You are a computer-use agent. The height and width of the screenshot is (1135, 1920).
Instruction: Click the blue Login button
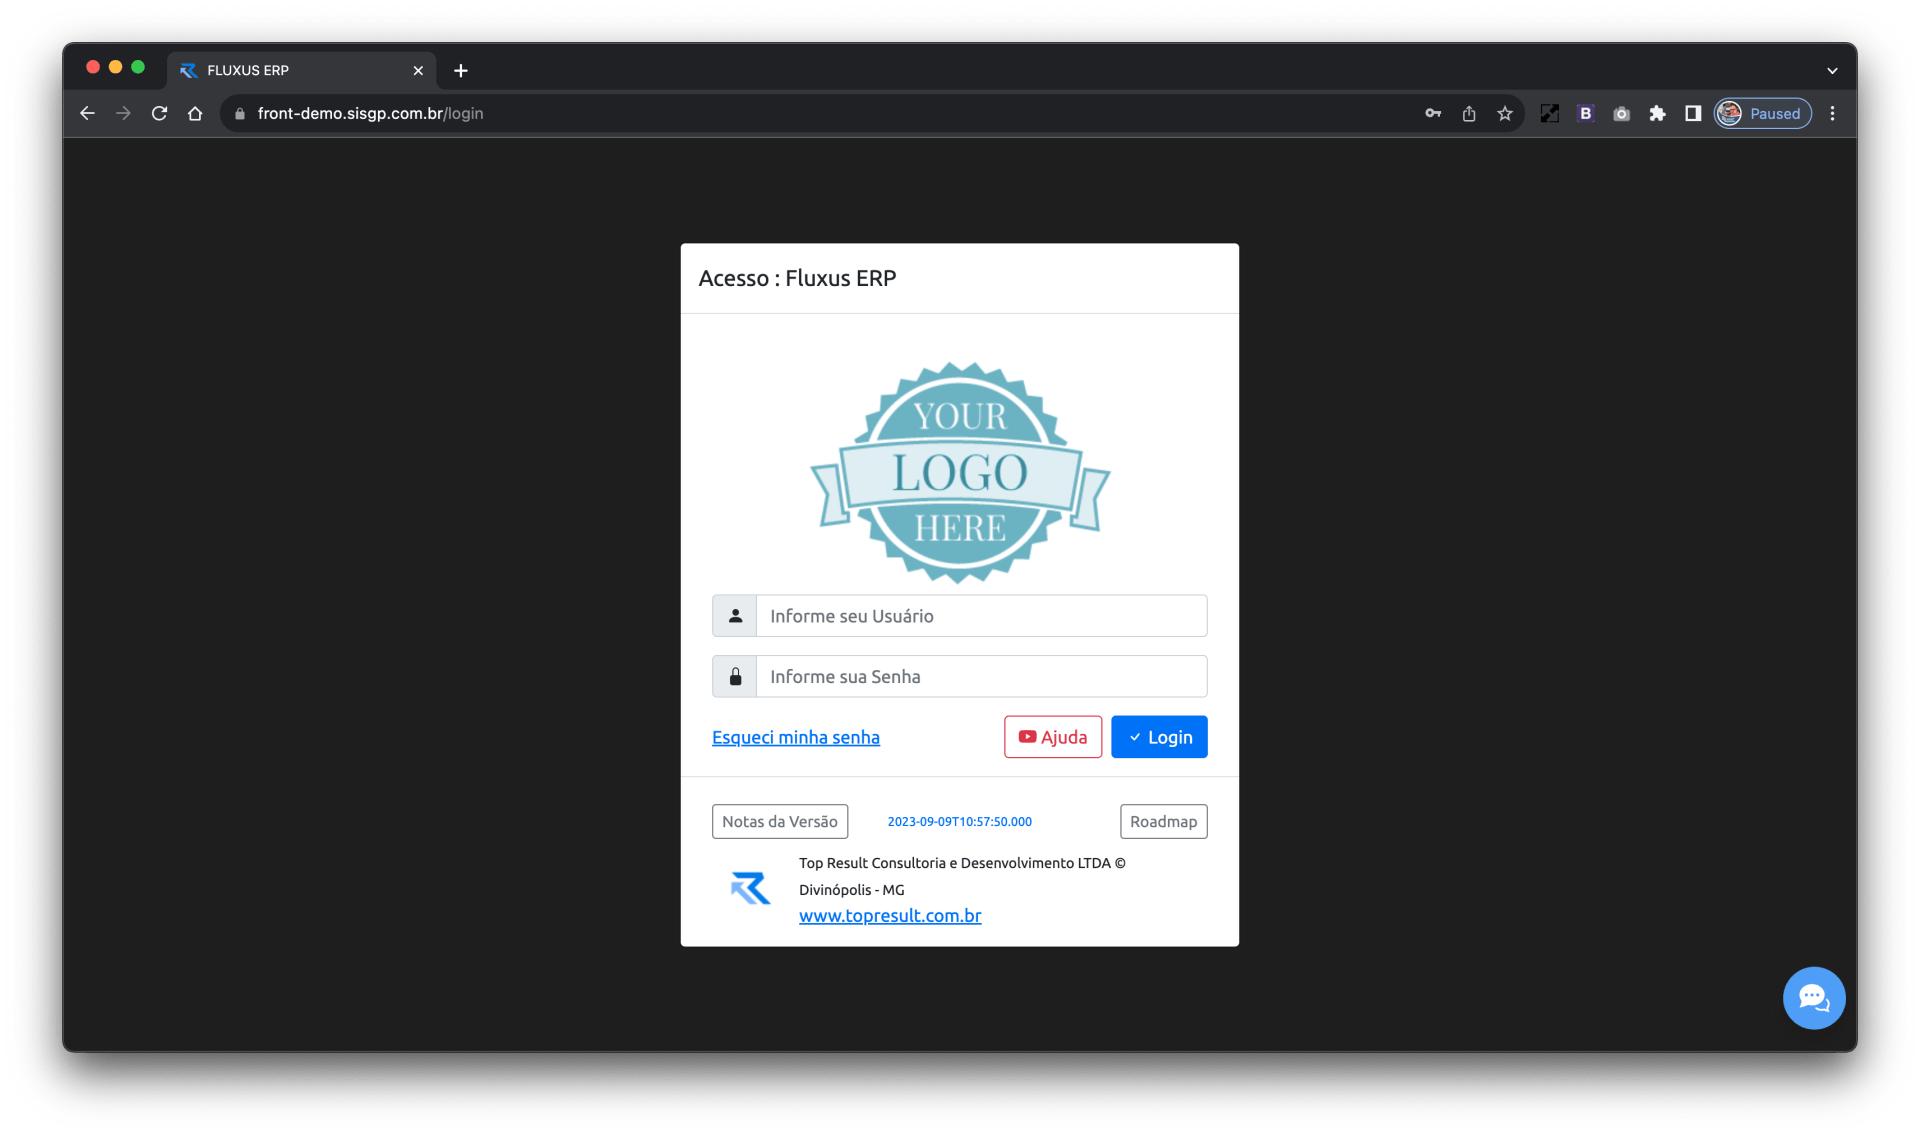pos(1158,737)
